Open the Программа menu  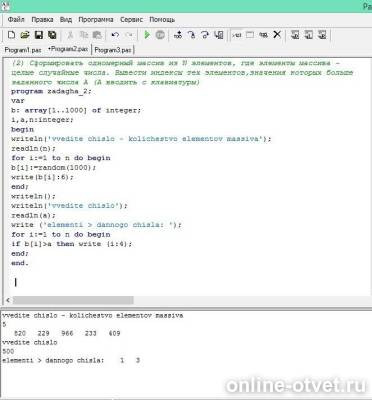click(x=96, y=19)
